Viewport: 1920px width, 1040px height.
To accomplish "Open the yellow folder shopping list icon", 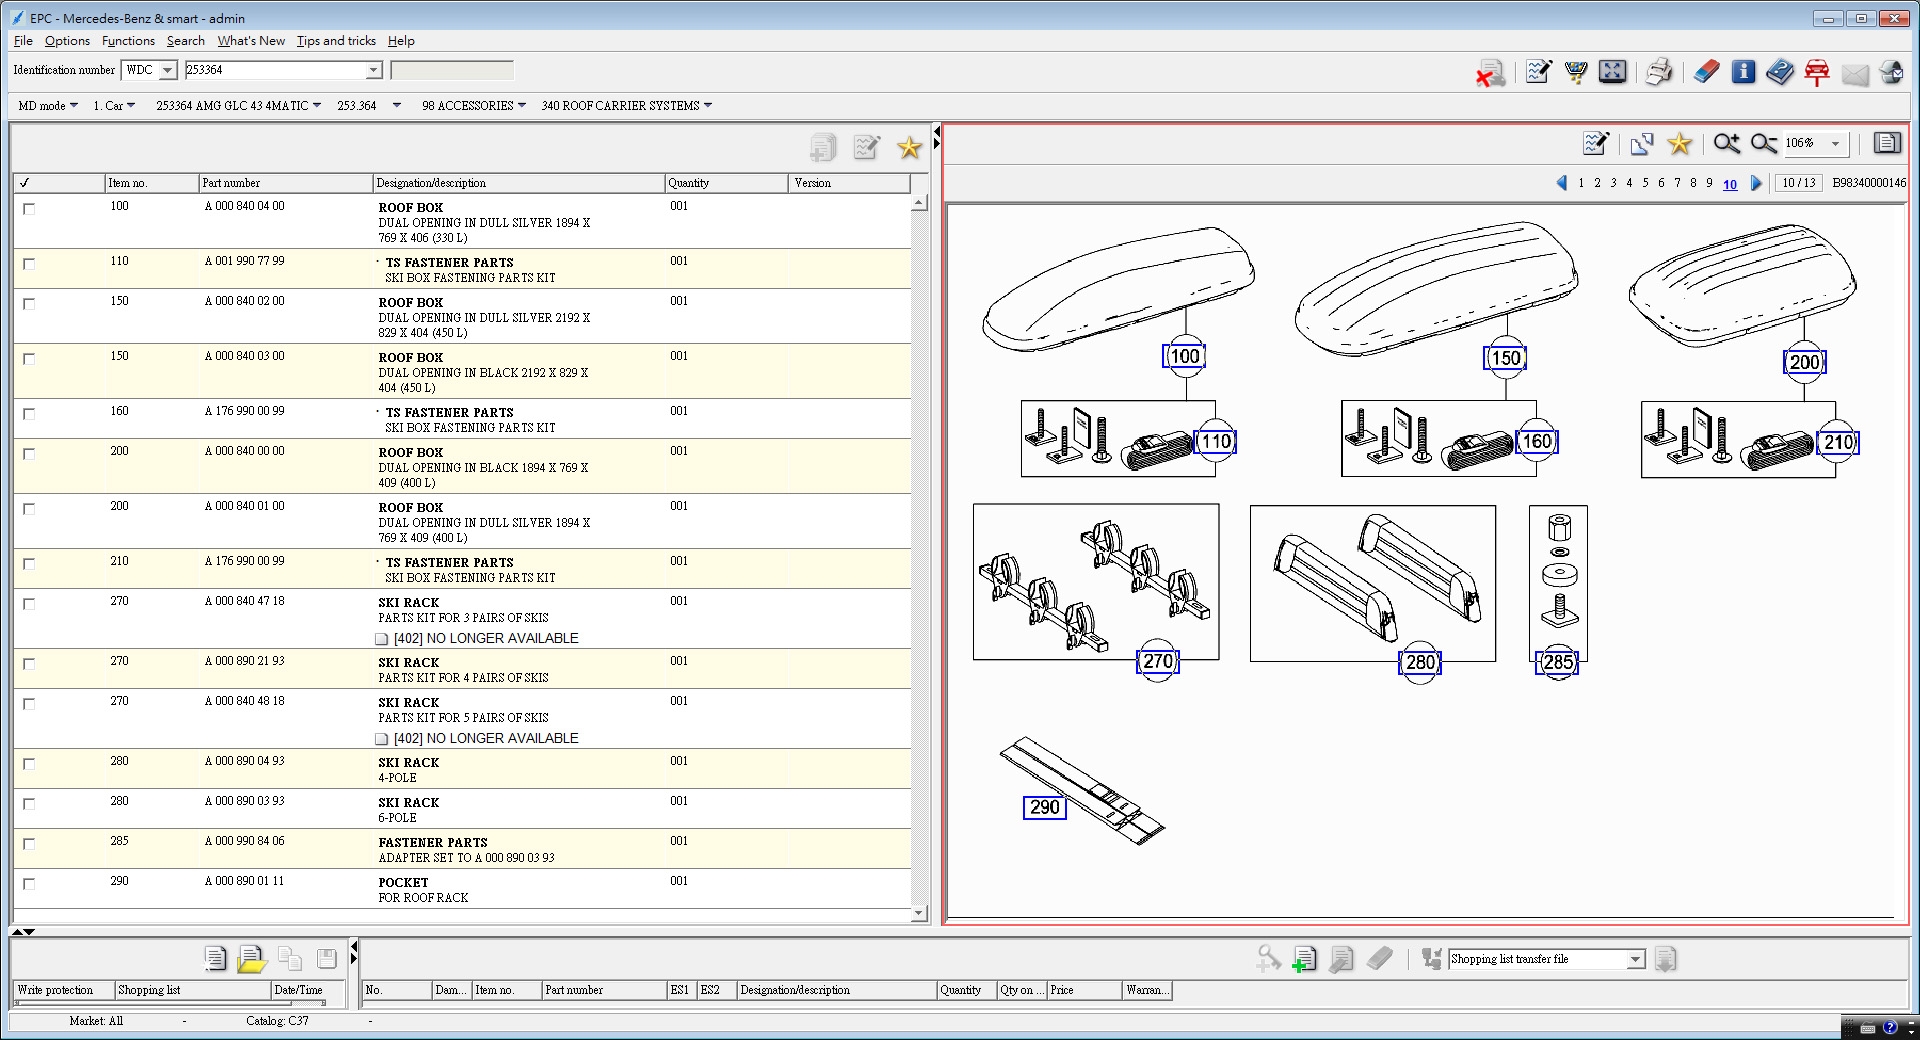I will (x=251, y=959).
